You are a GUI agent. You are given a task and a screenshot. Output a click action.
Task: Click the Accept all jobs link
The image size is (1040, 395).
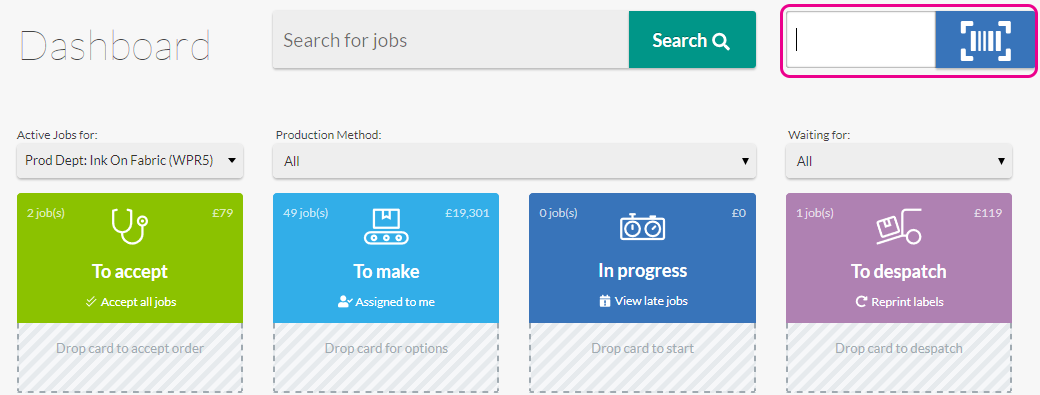coord(138,302)
